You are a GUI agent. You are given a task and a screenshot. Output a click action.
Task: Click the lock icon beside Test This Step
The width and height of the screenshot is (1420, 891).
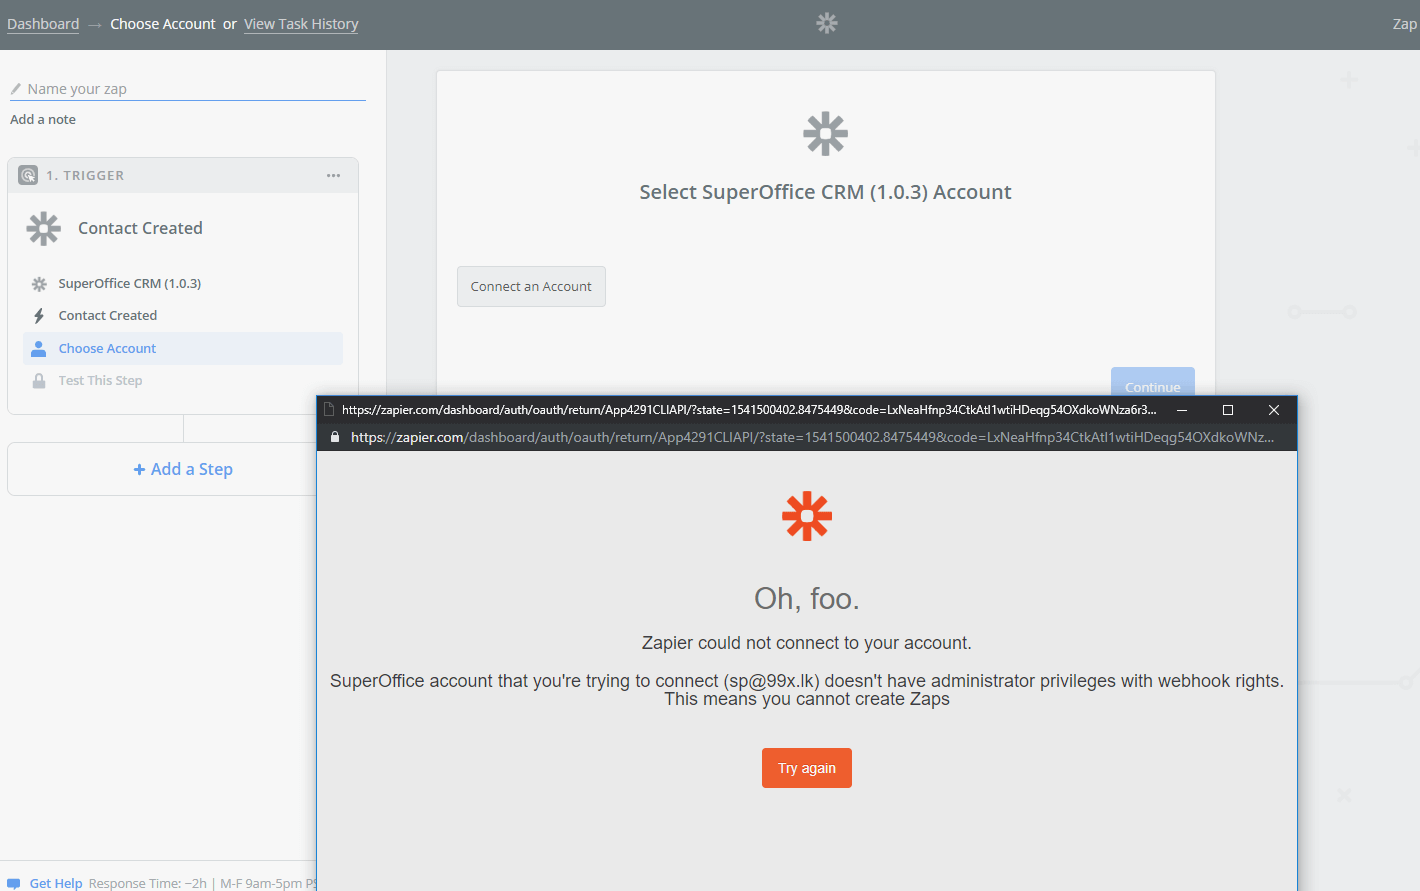coord(39,381)
